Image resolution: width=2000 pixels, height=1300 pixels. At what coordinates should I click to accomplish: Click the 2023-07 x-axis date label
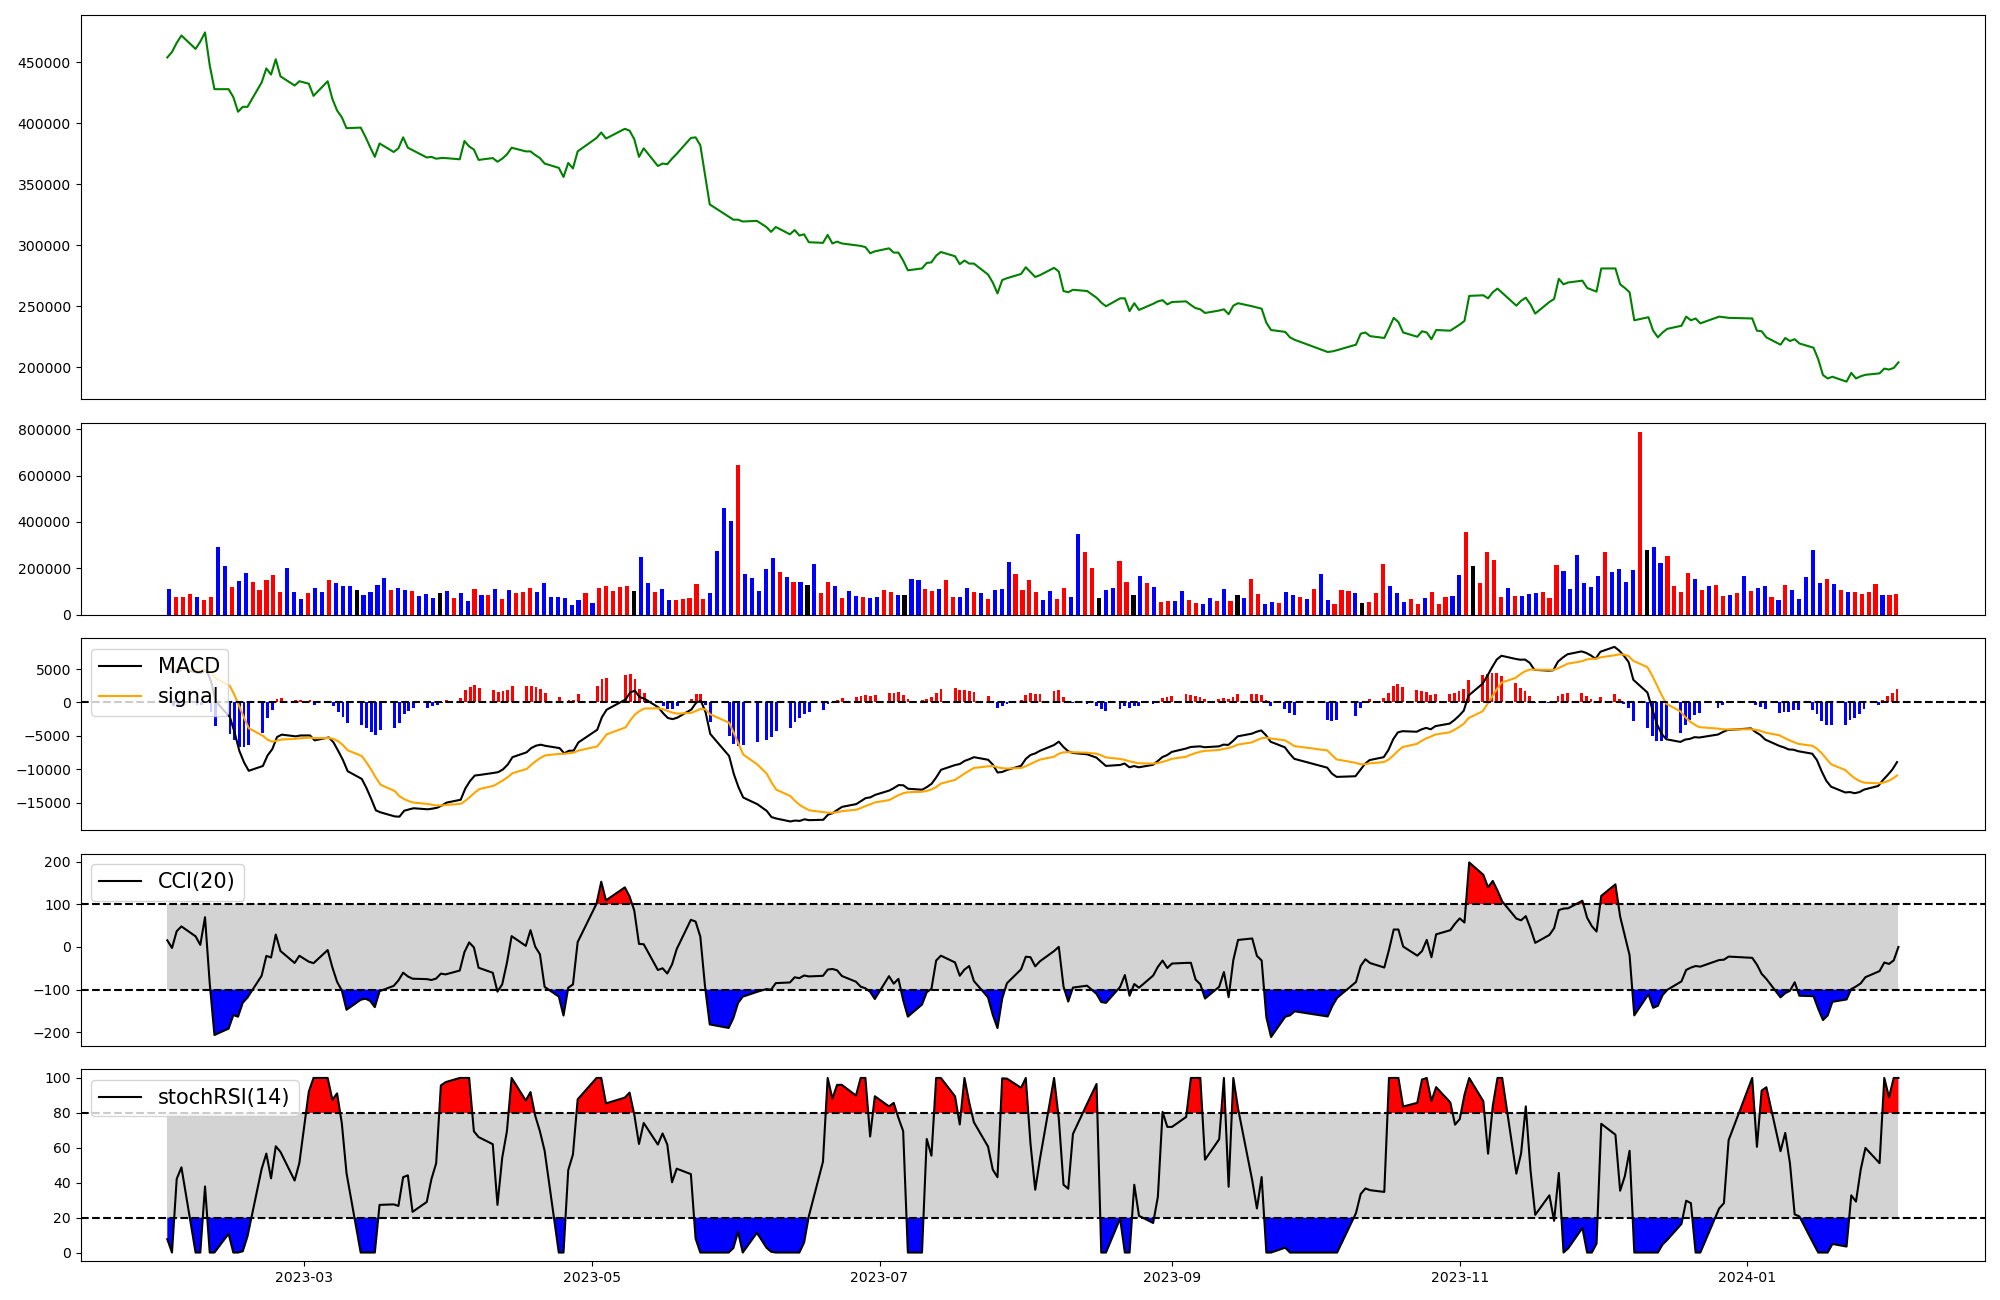tap(880, 1276)
